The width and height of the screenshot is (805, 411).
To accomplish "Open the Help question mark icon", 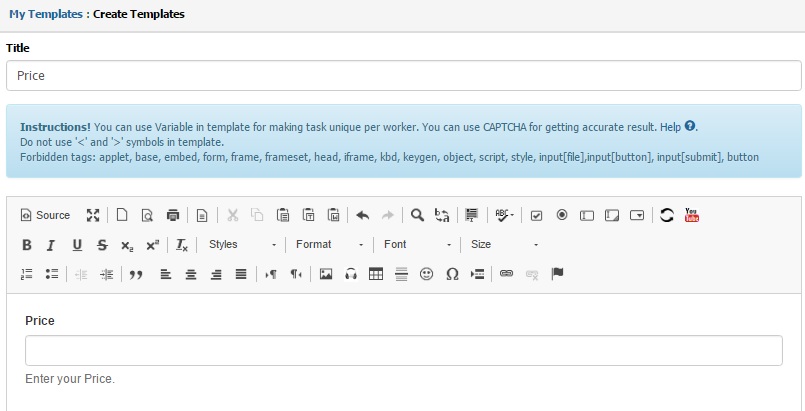I will pos(690,126).
